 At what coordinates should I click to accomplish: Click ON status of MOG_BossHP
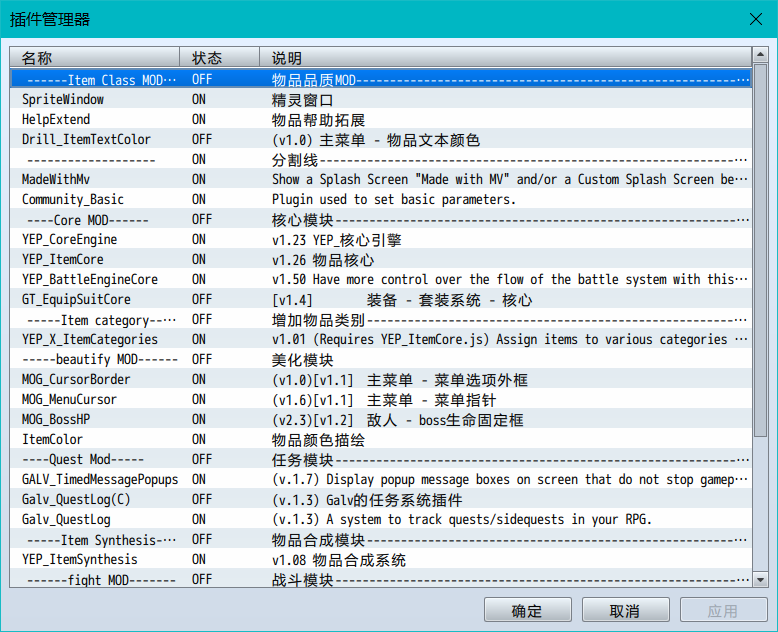[x=199, y=420]
